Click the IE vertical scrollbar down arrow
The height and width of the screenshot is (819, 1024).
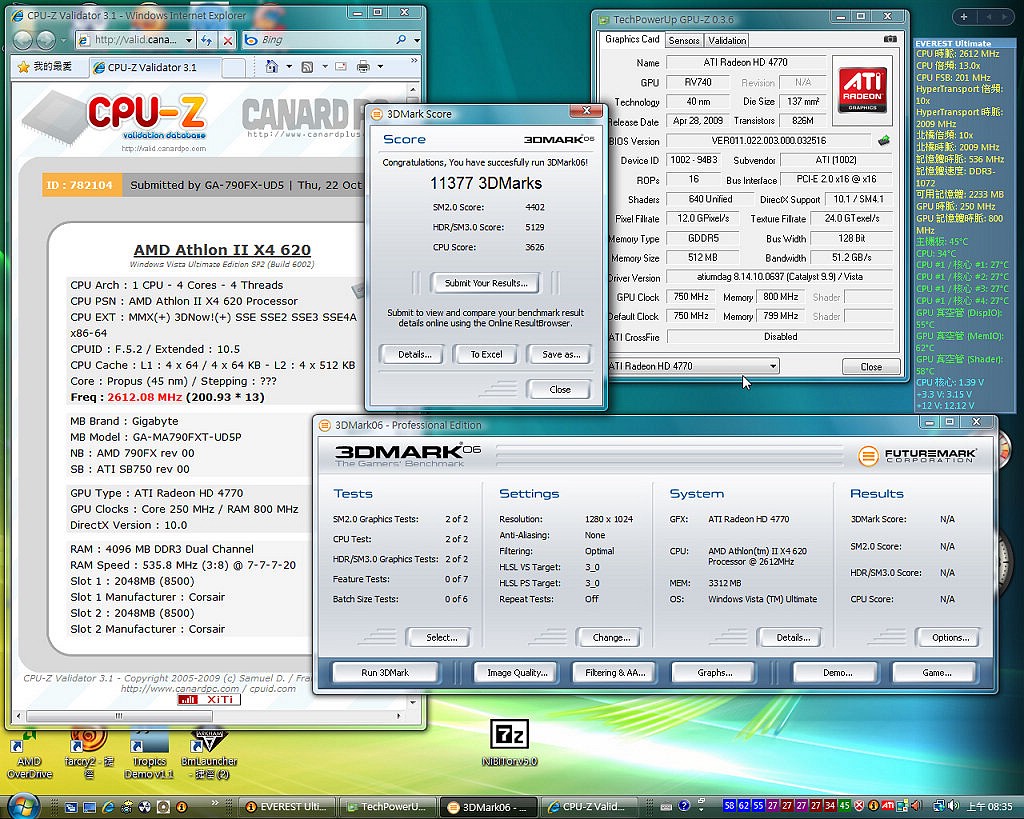(x=413, y=702)
